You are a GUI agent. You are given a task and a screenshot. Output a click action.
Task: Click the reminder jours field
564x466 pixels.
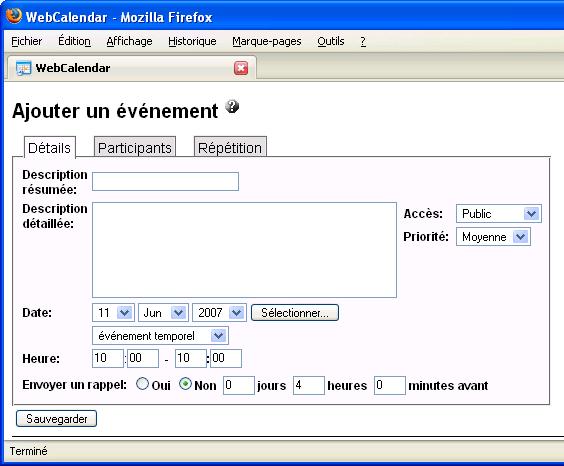tap(239, 385)
